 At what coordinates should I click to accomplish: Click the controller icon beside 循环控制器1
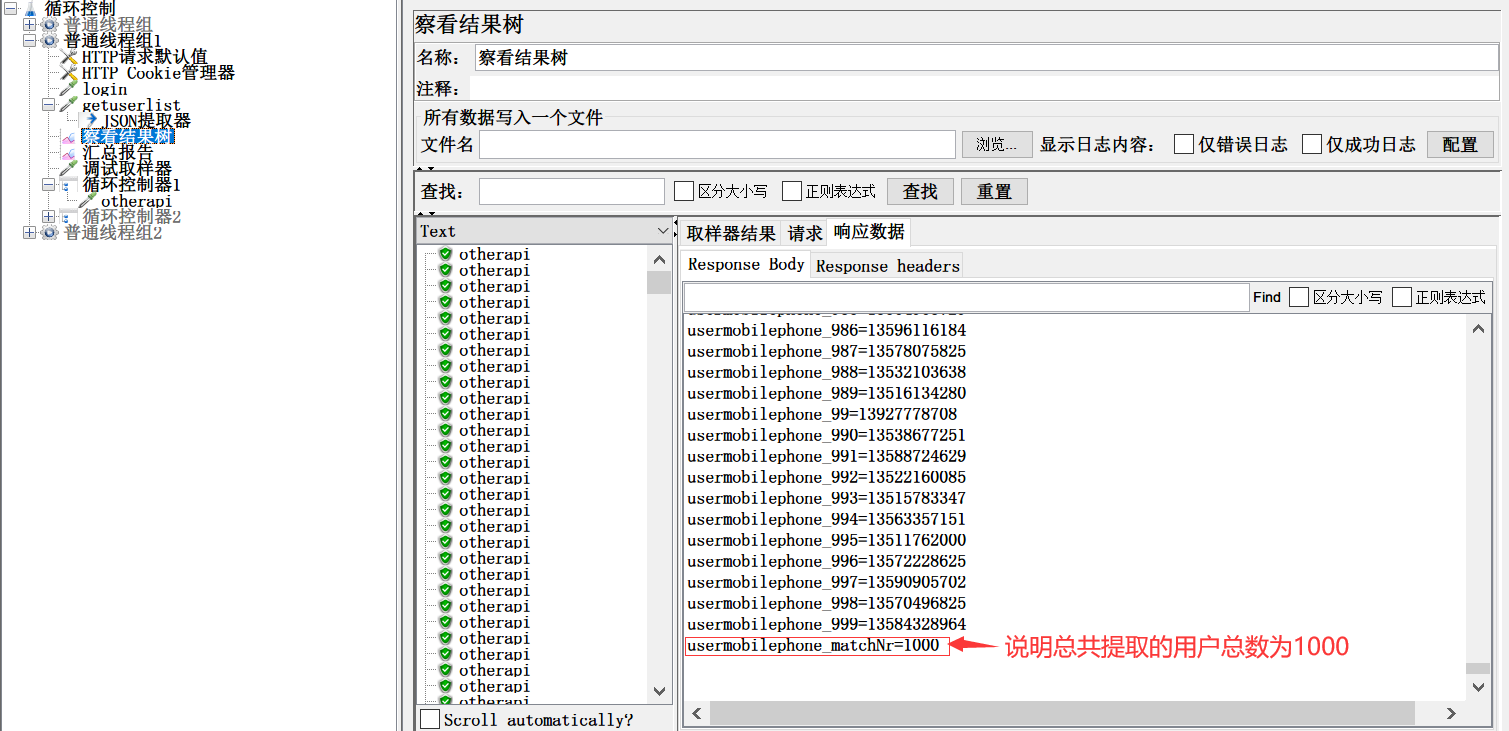pyautogui.click(x=68, y=185)
